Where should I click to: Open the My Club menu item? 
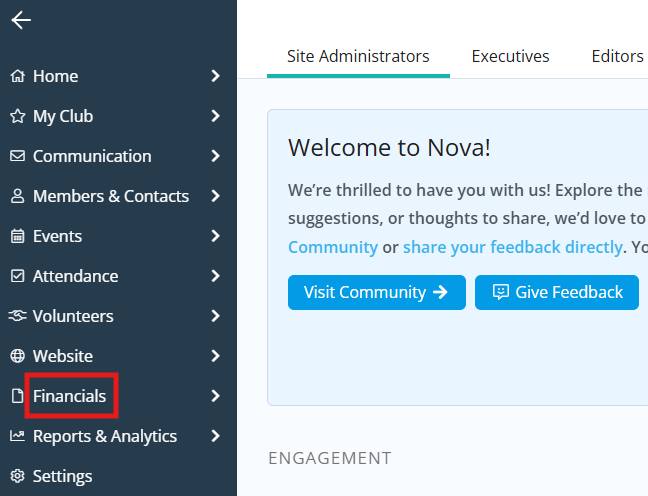pos(63,116)
